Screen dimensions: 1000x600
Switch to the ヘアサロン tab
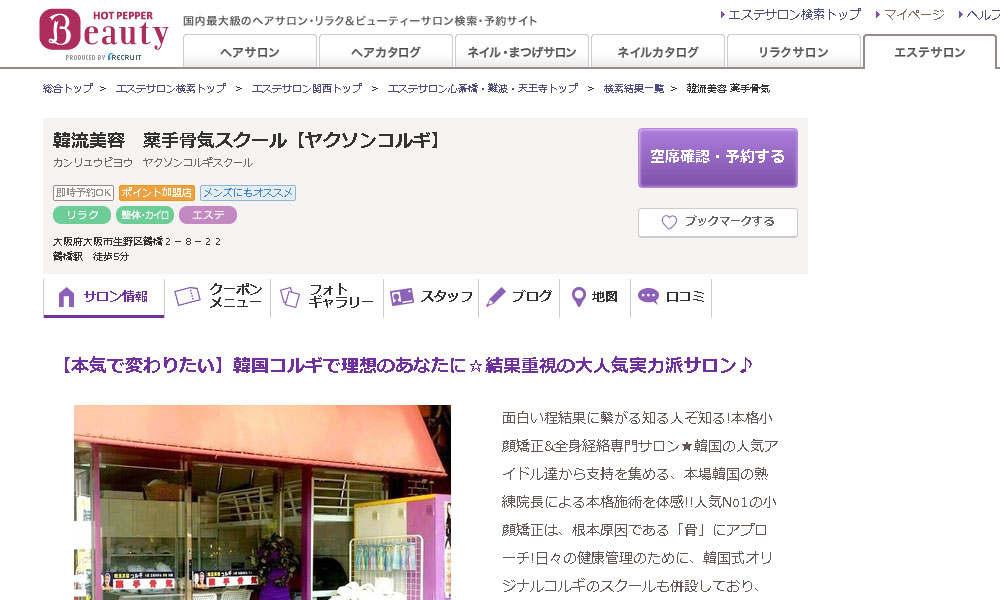point(249,52)
